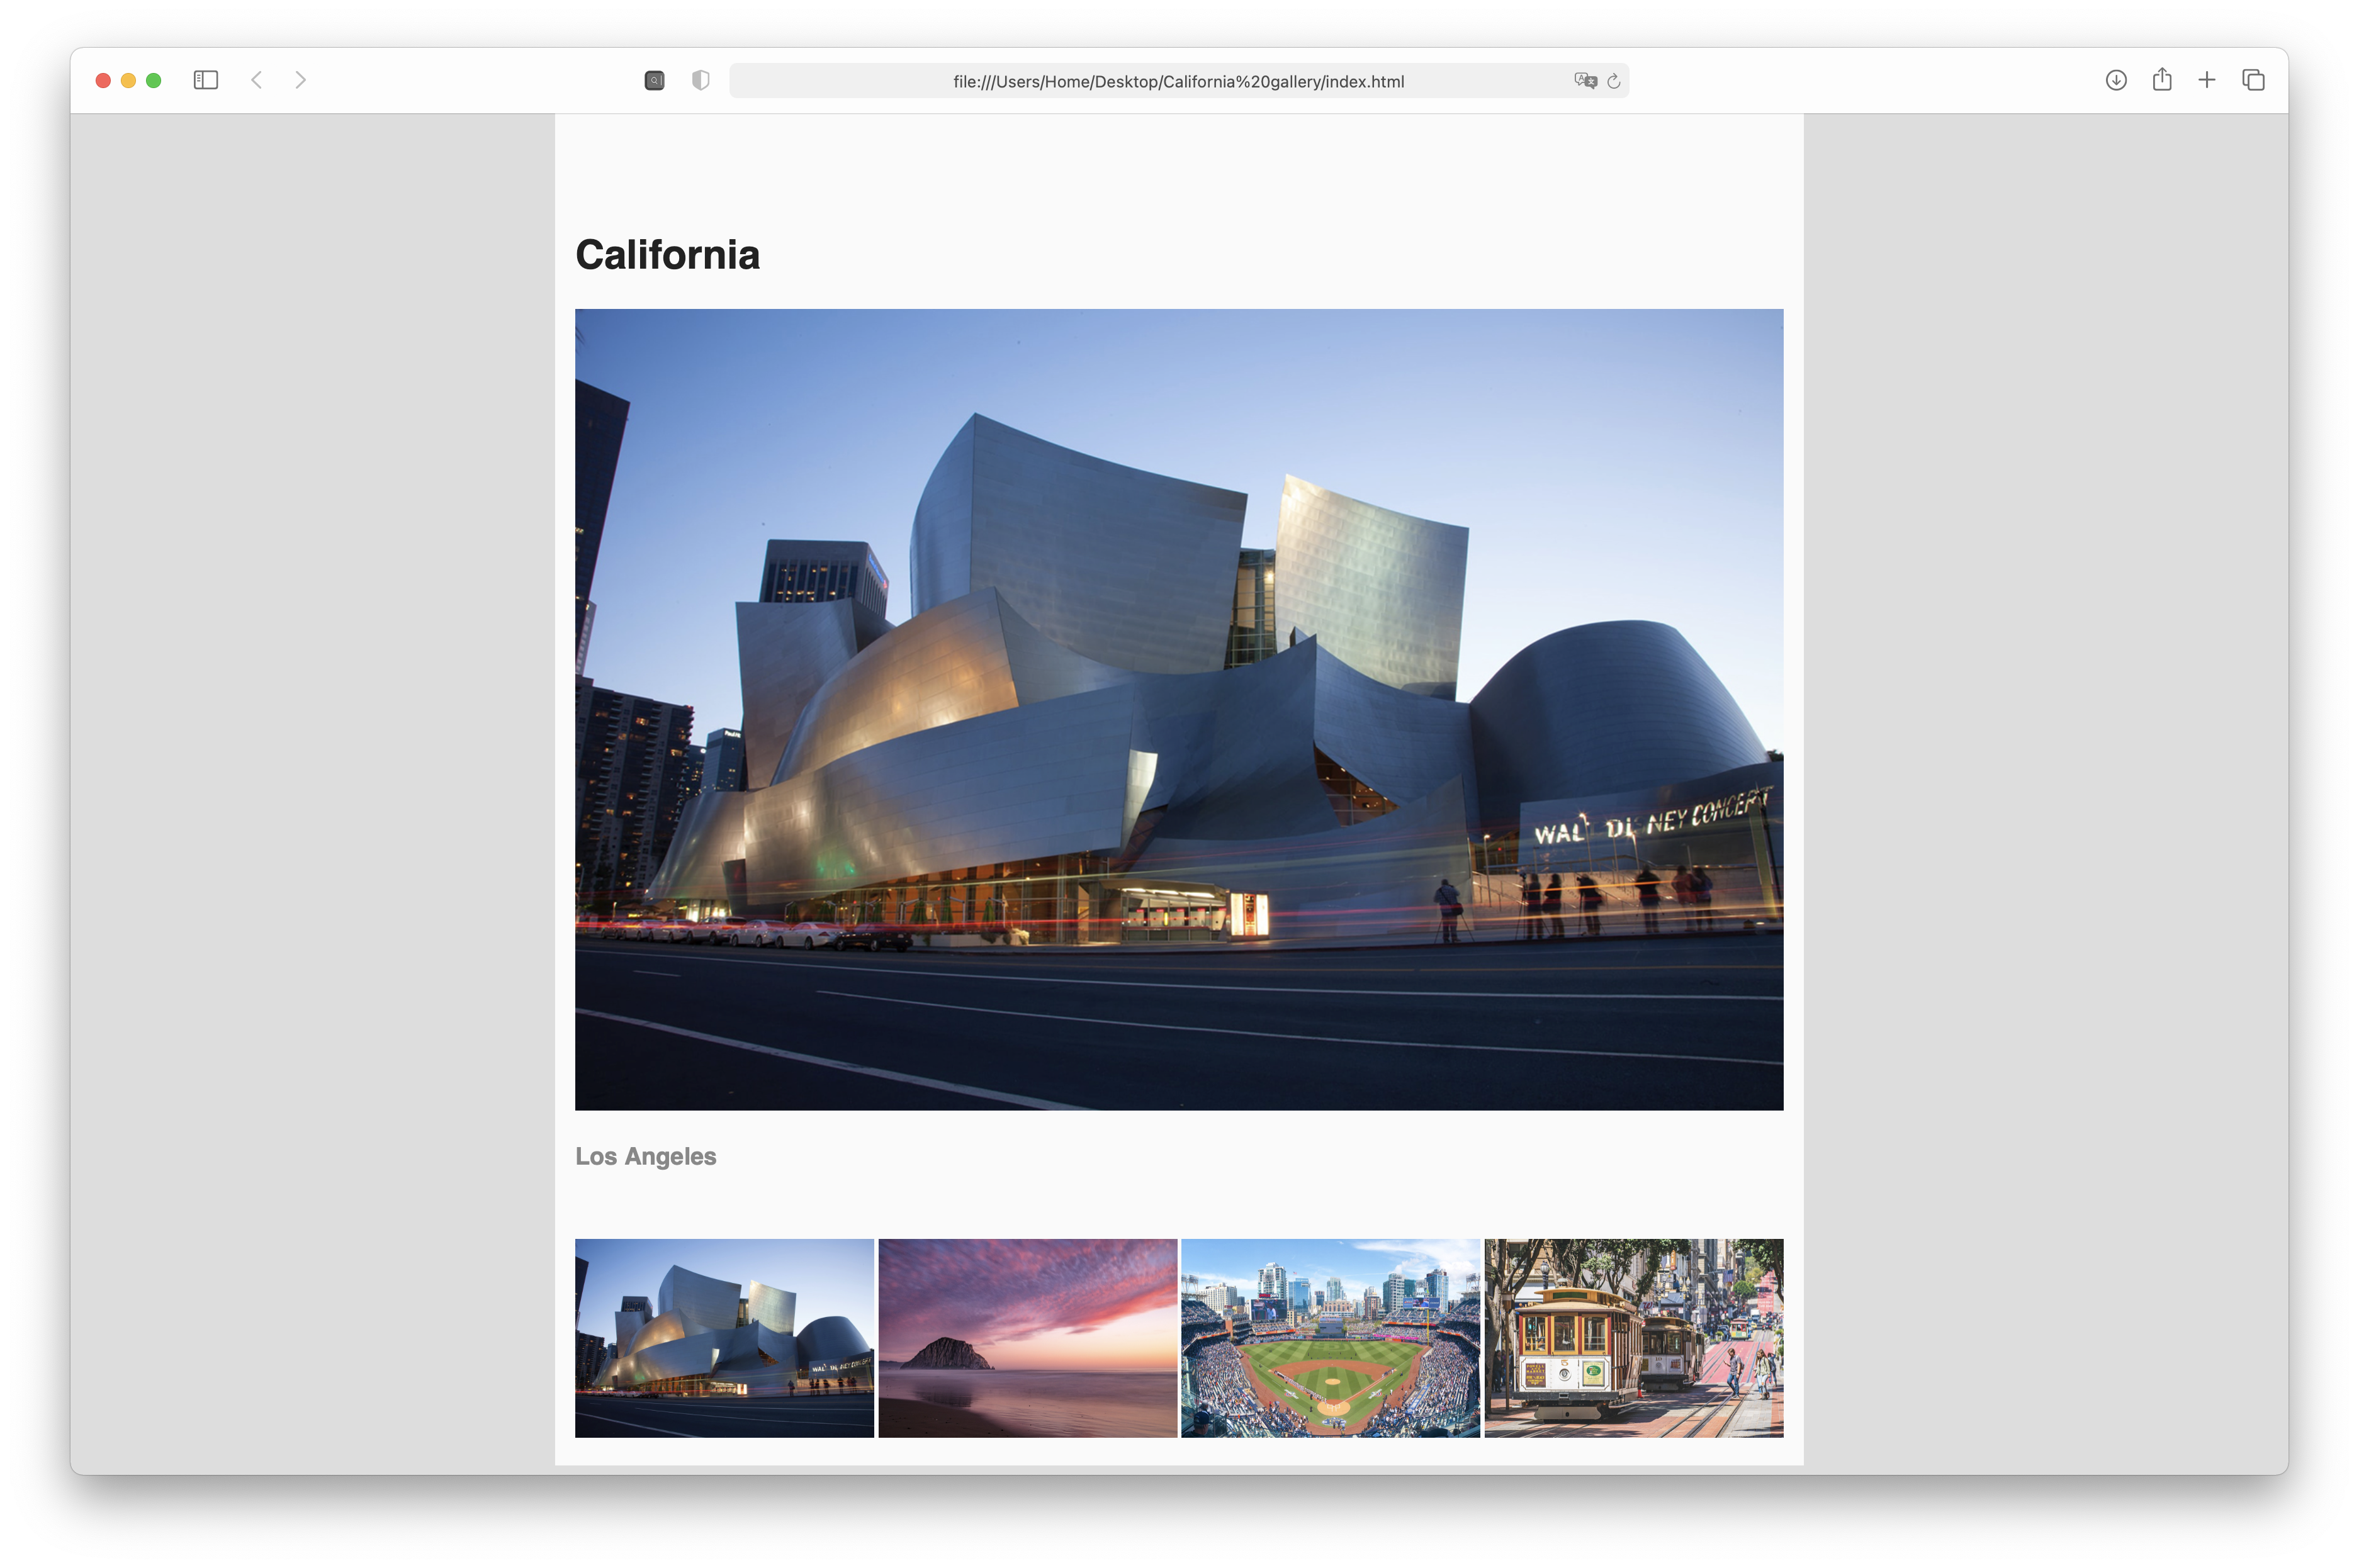Go back with the left arrow
This screenshot has height=1568, width=2359.
click(x=257, y=80)
